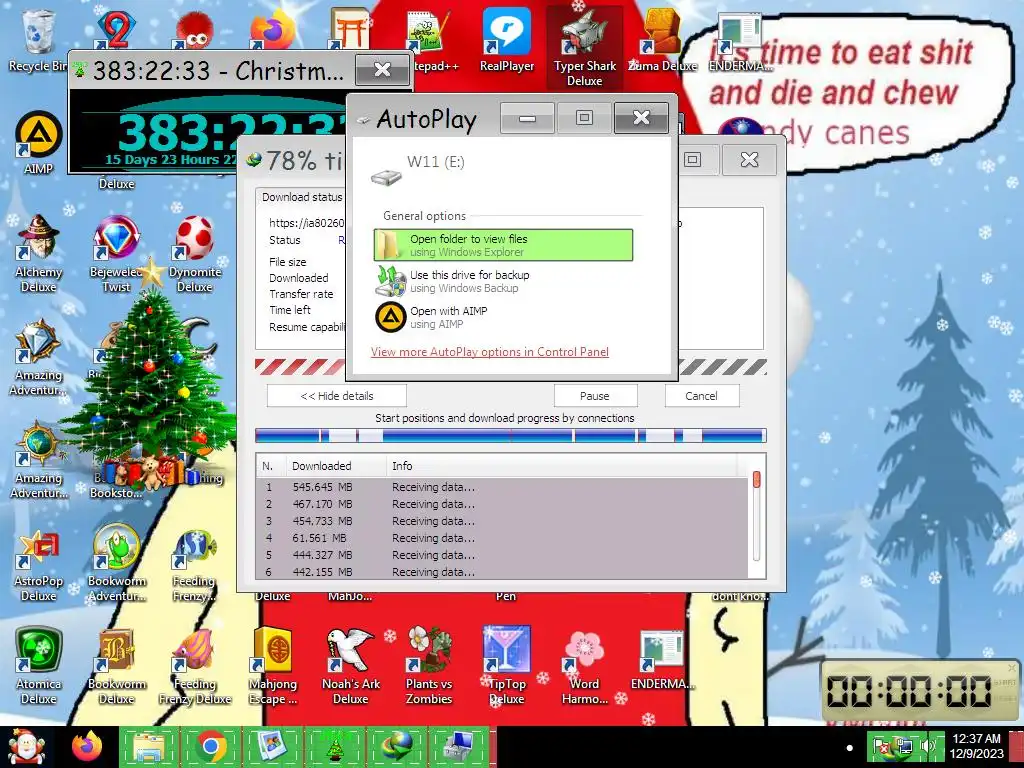Click the 00:00:00 timer gadget
This screenshot has width=1024, height=768.
(x=920, y=691)
